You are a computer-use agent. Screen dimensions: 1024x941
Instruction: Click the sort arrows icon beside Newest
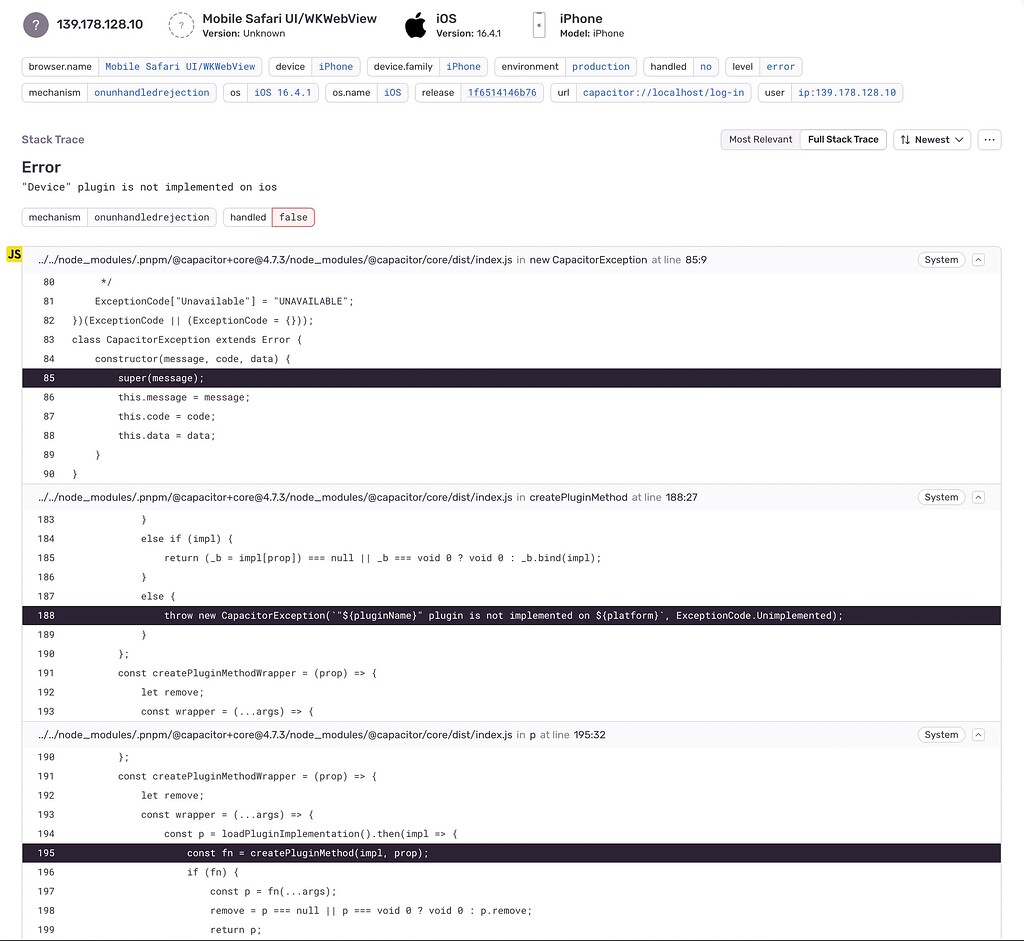click(x=906, y=139)
